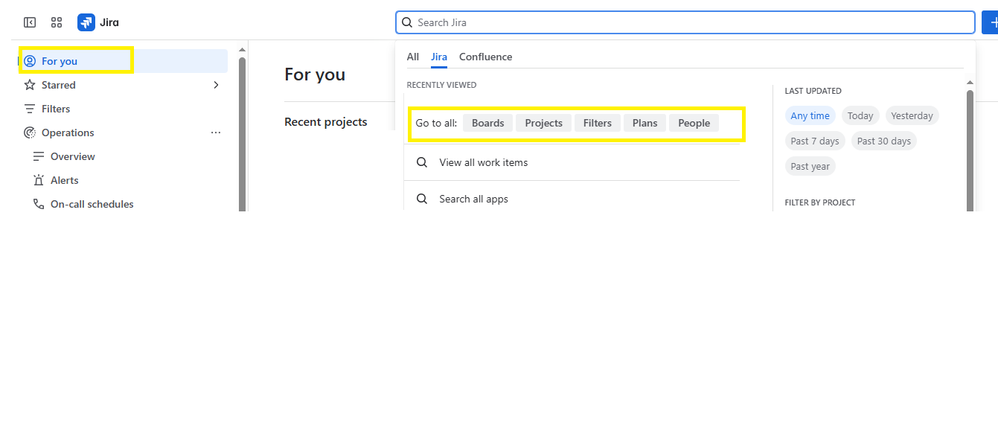
Task: Select the Any time filter
Action: tap(810, 116)
